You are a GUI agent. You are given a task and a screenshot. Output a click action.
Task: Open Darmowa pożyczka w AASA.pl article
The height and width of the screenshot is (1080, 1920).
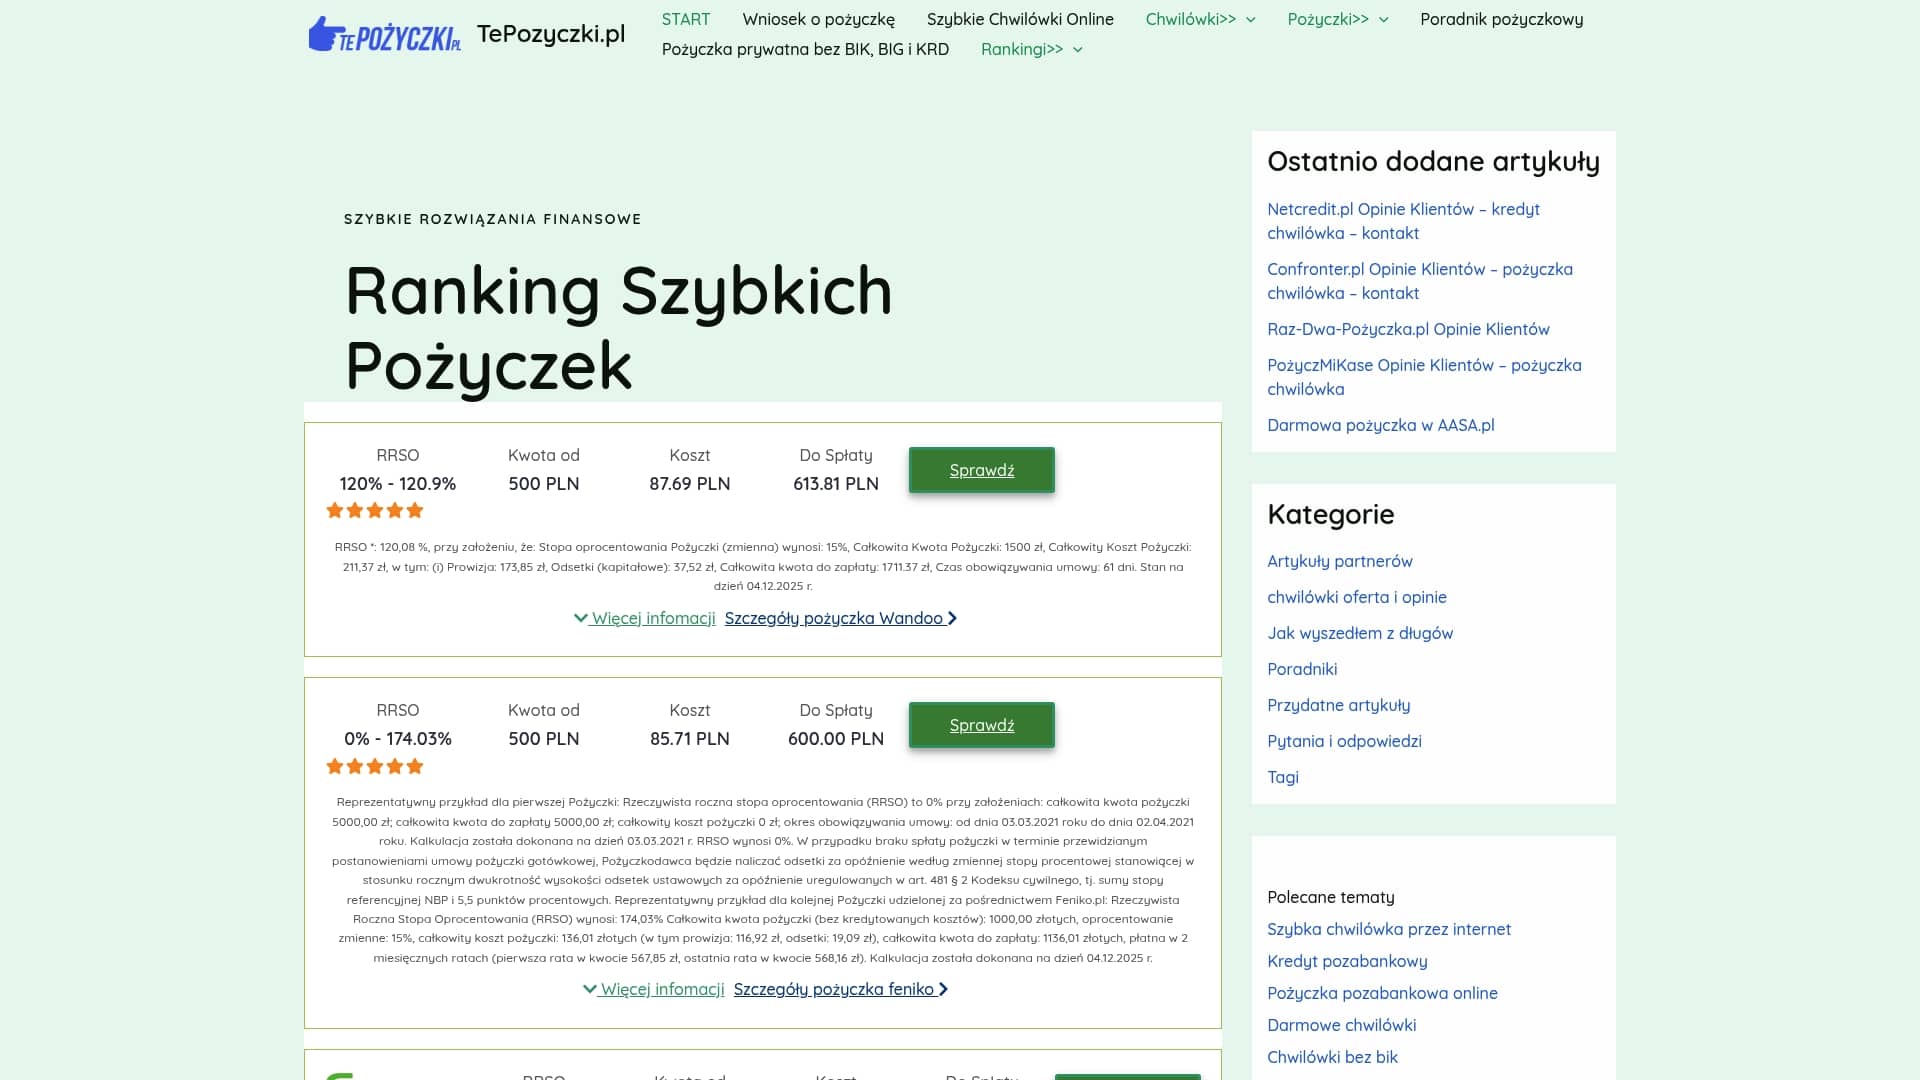(x=1380, y=425)
